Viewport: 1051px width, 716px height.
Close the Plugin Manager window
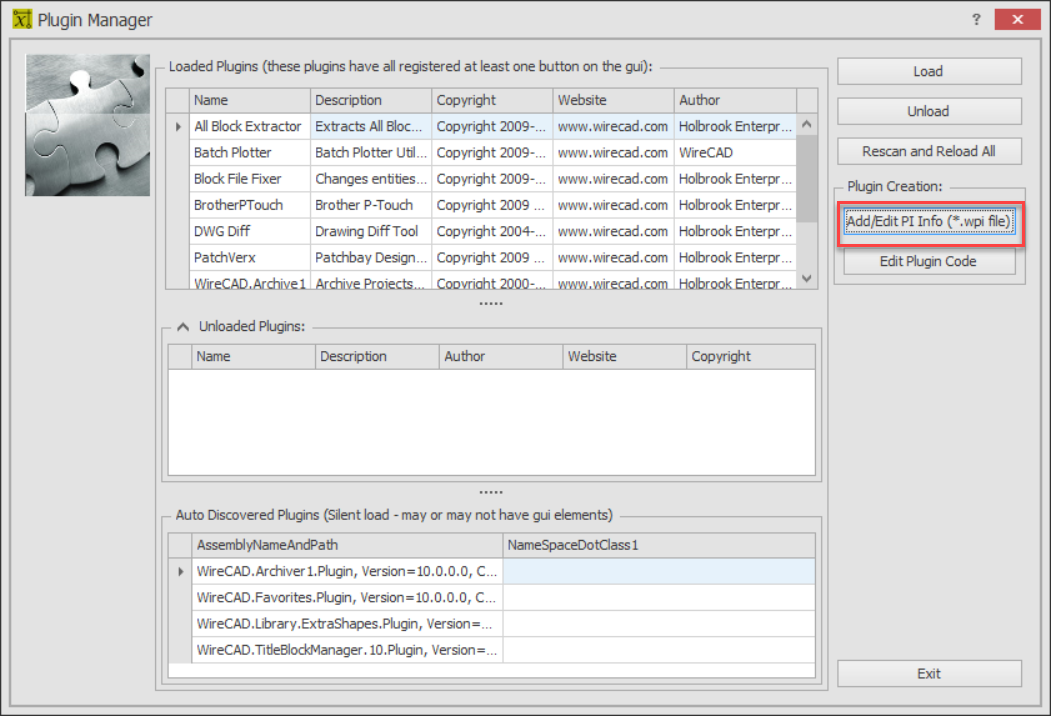point(1017,19)
